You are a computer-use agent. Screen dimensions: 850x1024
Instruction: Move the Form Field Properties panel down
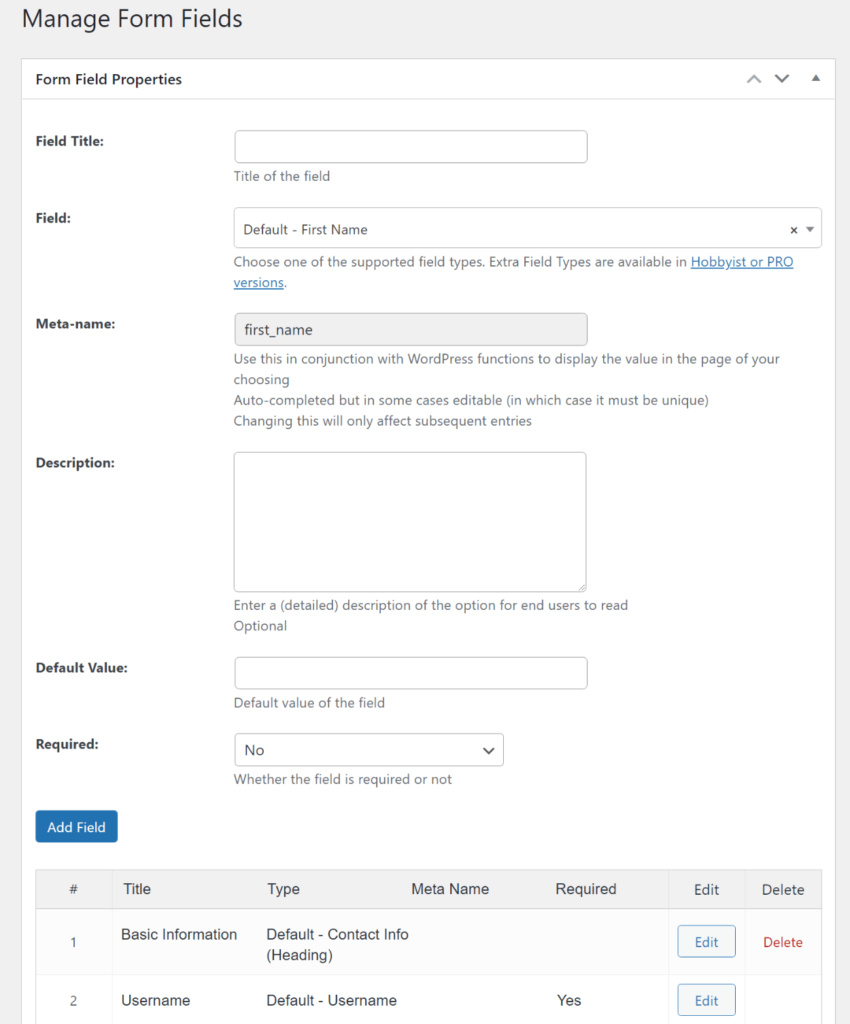(782, 78)
